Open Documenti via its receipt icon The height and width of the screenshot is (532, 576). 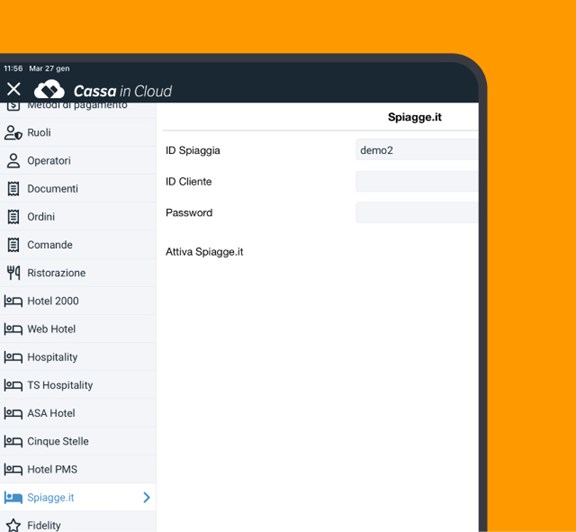click(x=13, y=189)
